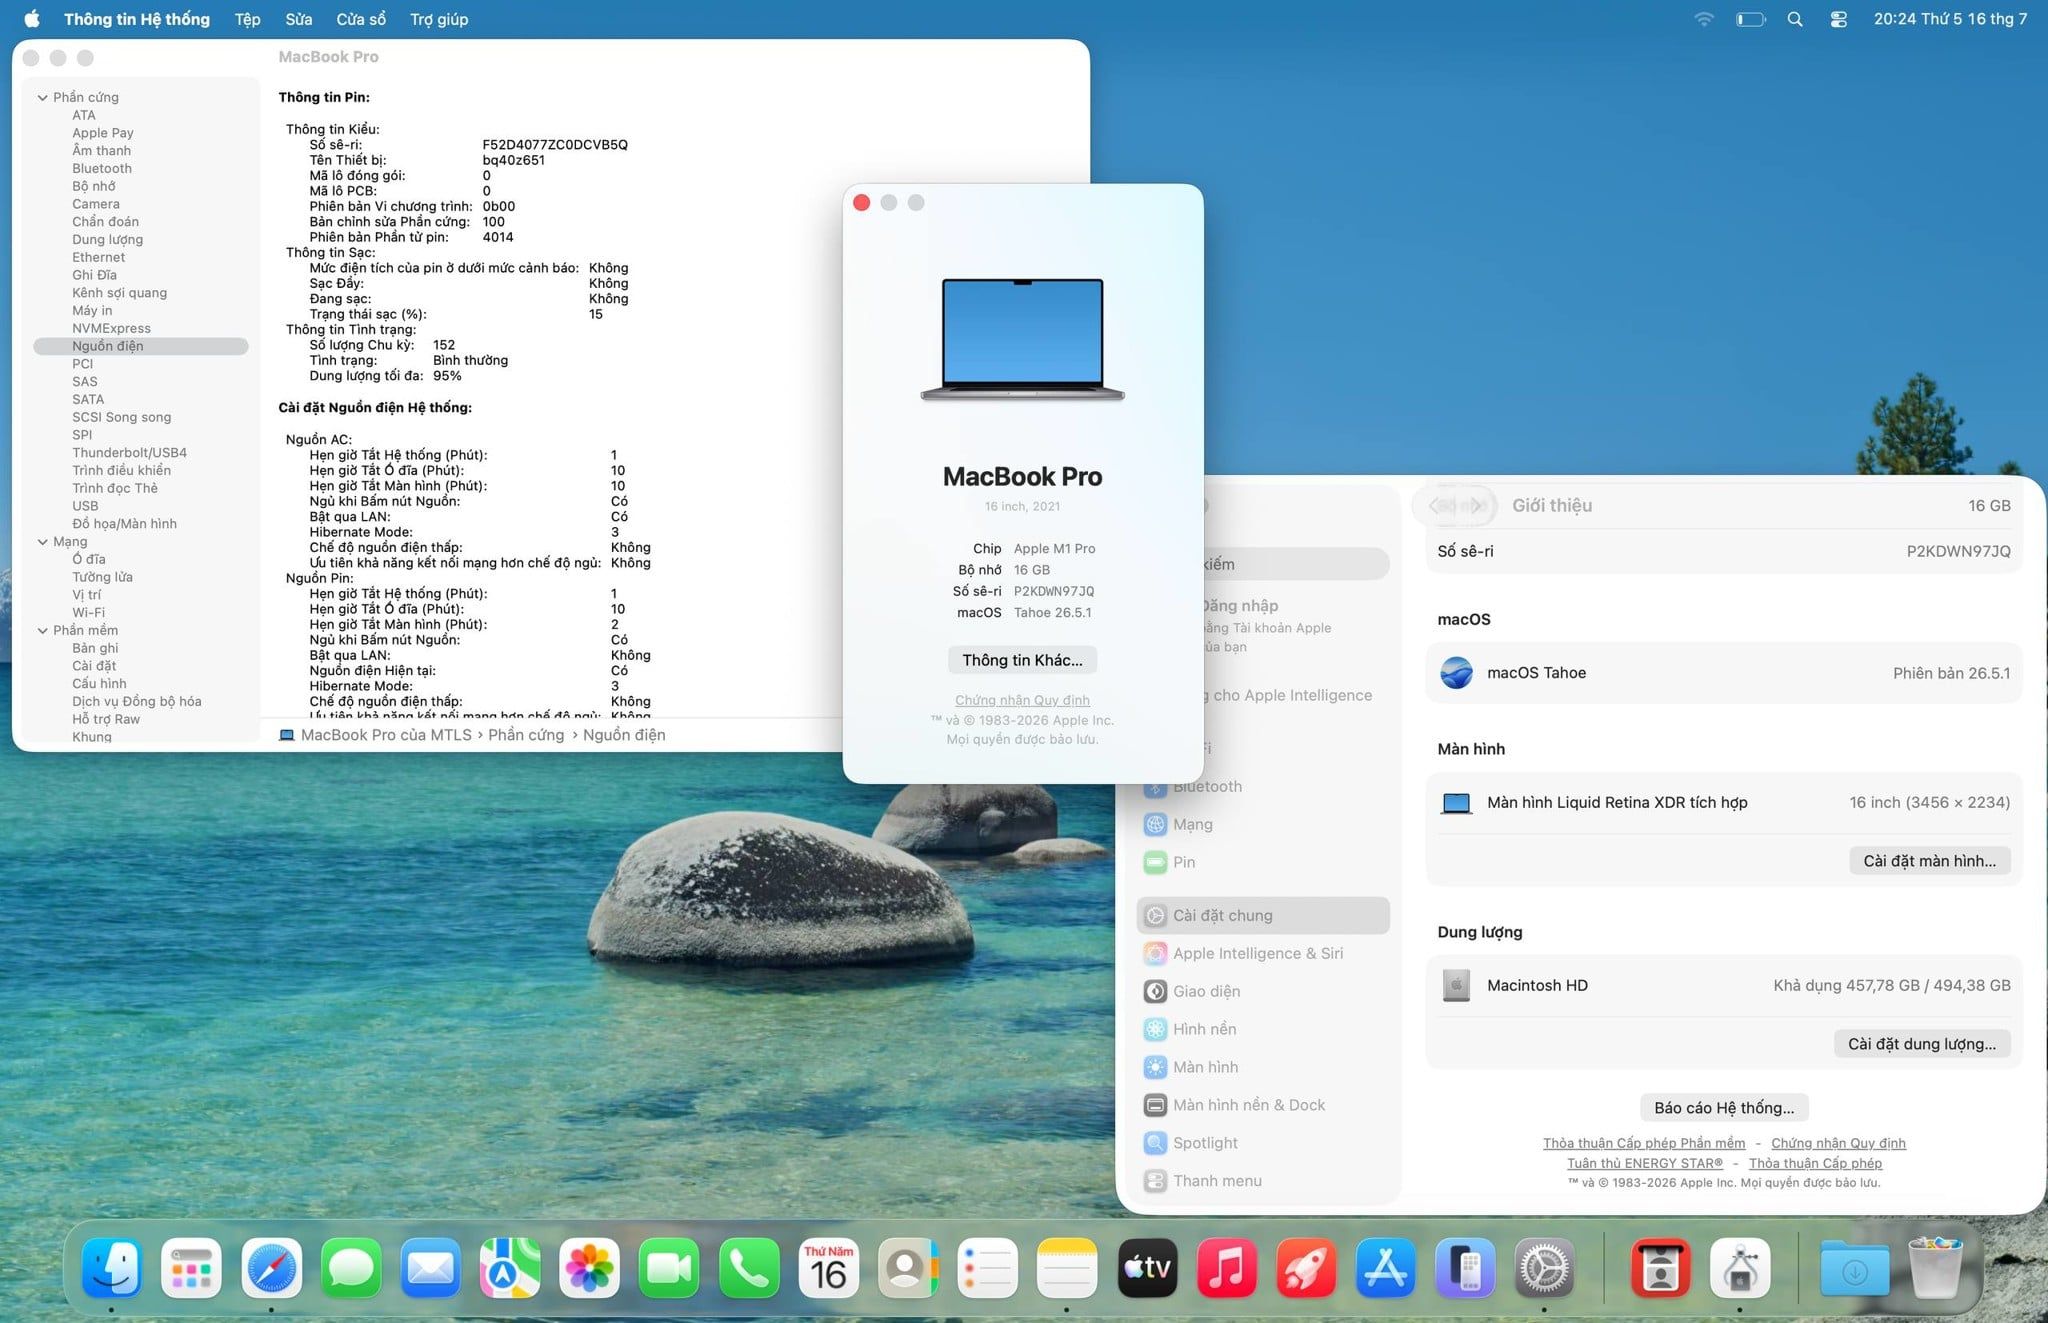This screenshot has width=2048, height=1323.
Task: Open Pin in System Settings sidebar
Action: coord(1263,862)
